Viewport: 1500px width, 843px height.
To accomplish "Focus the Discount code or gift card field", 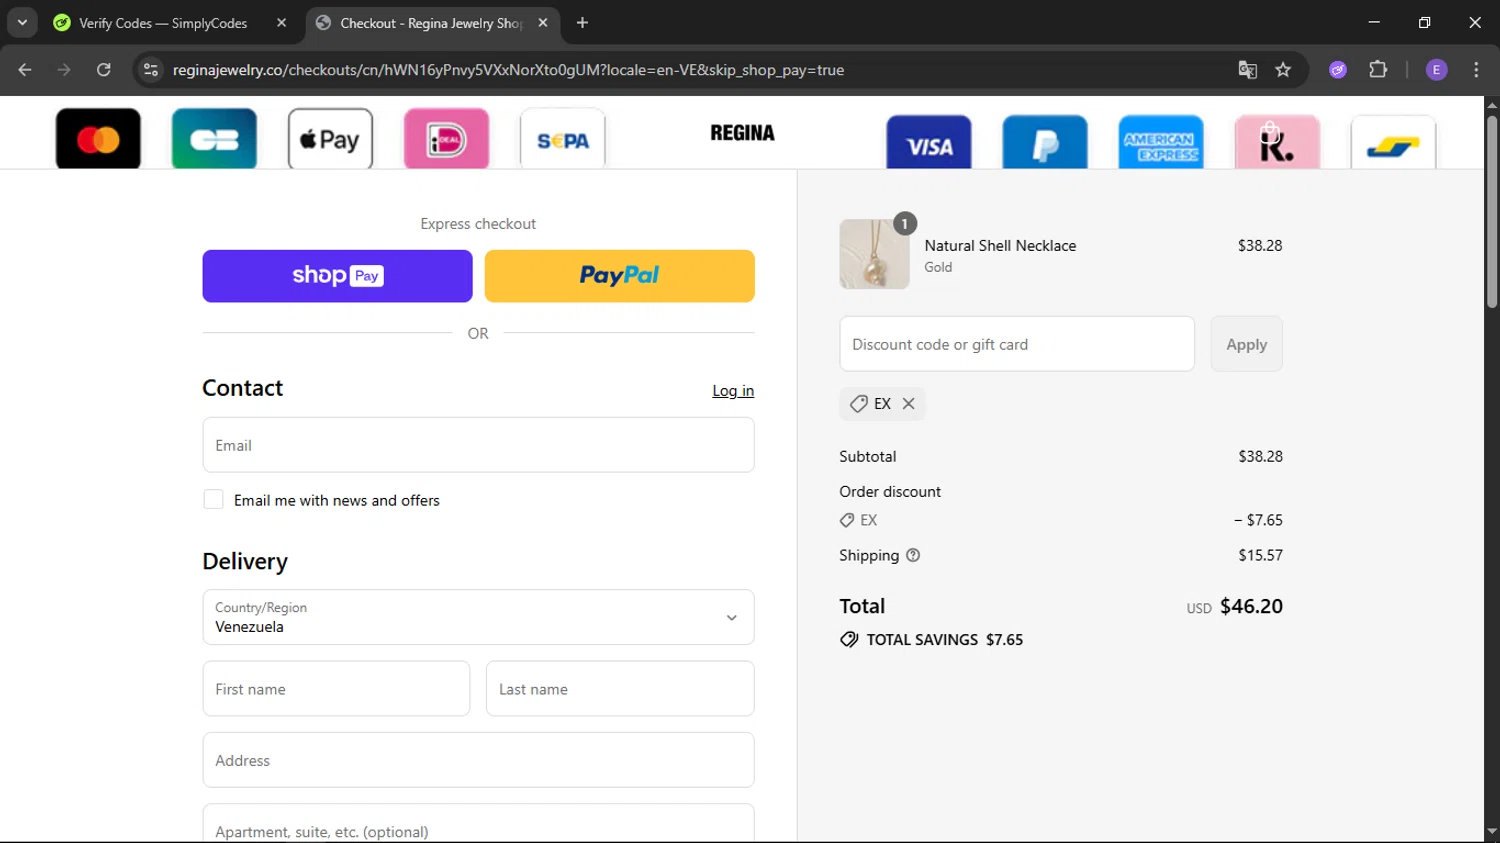I will (x=1017, y=344).
